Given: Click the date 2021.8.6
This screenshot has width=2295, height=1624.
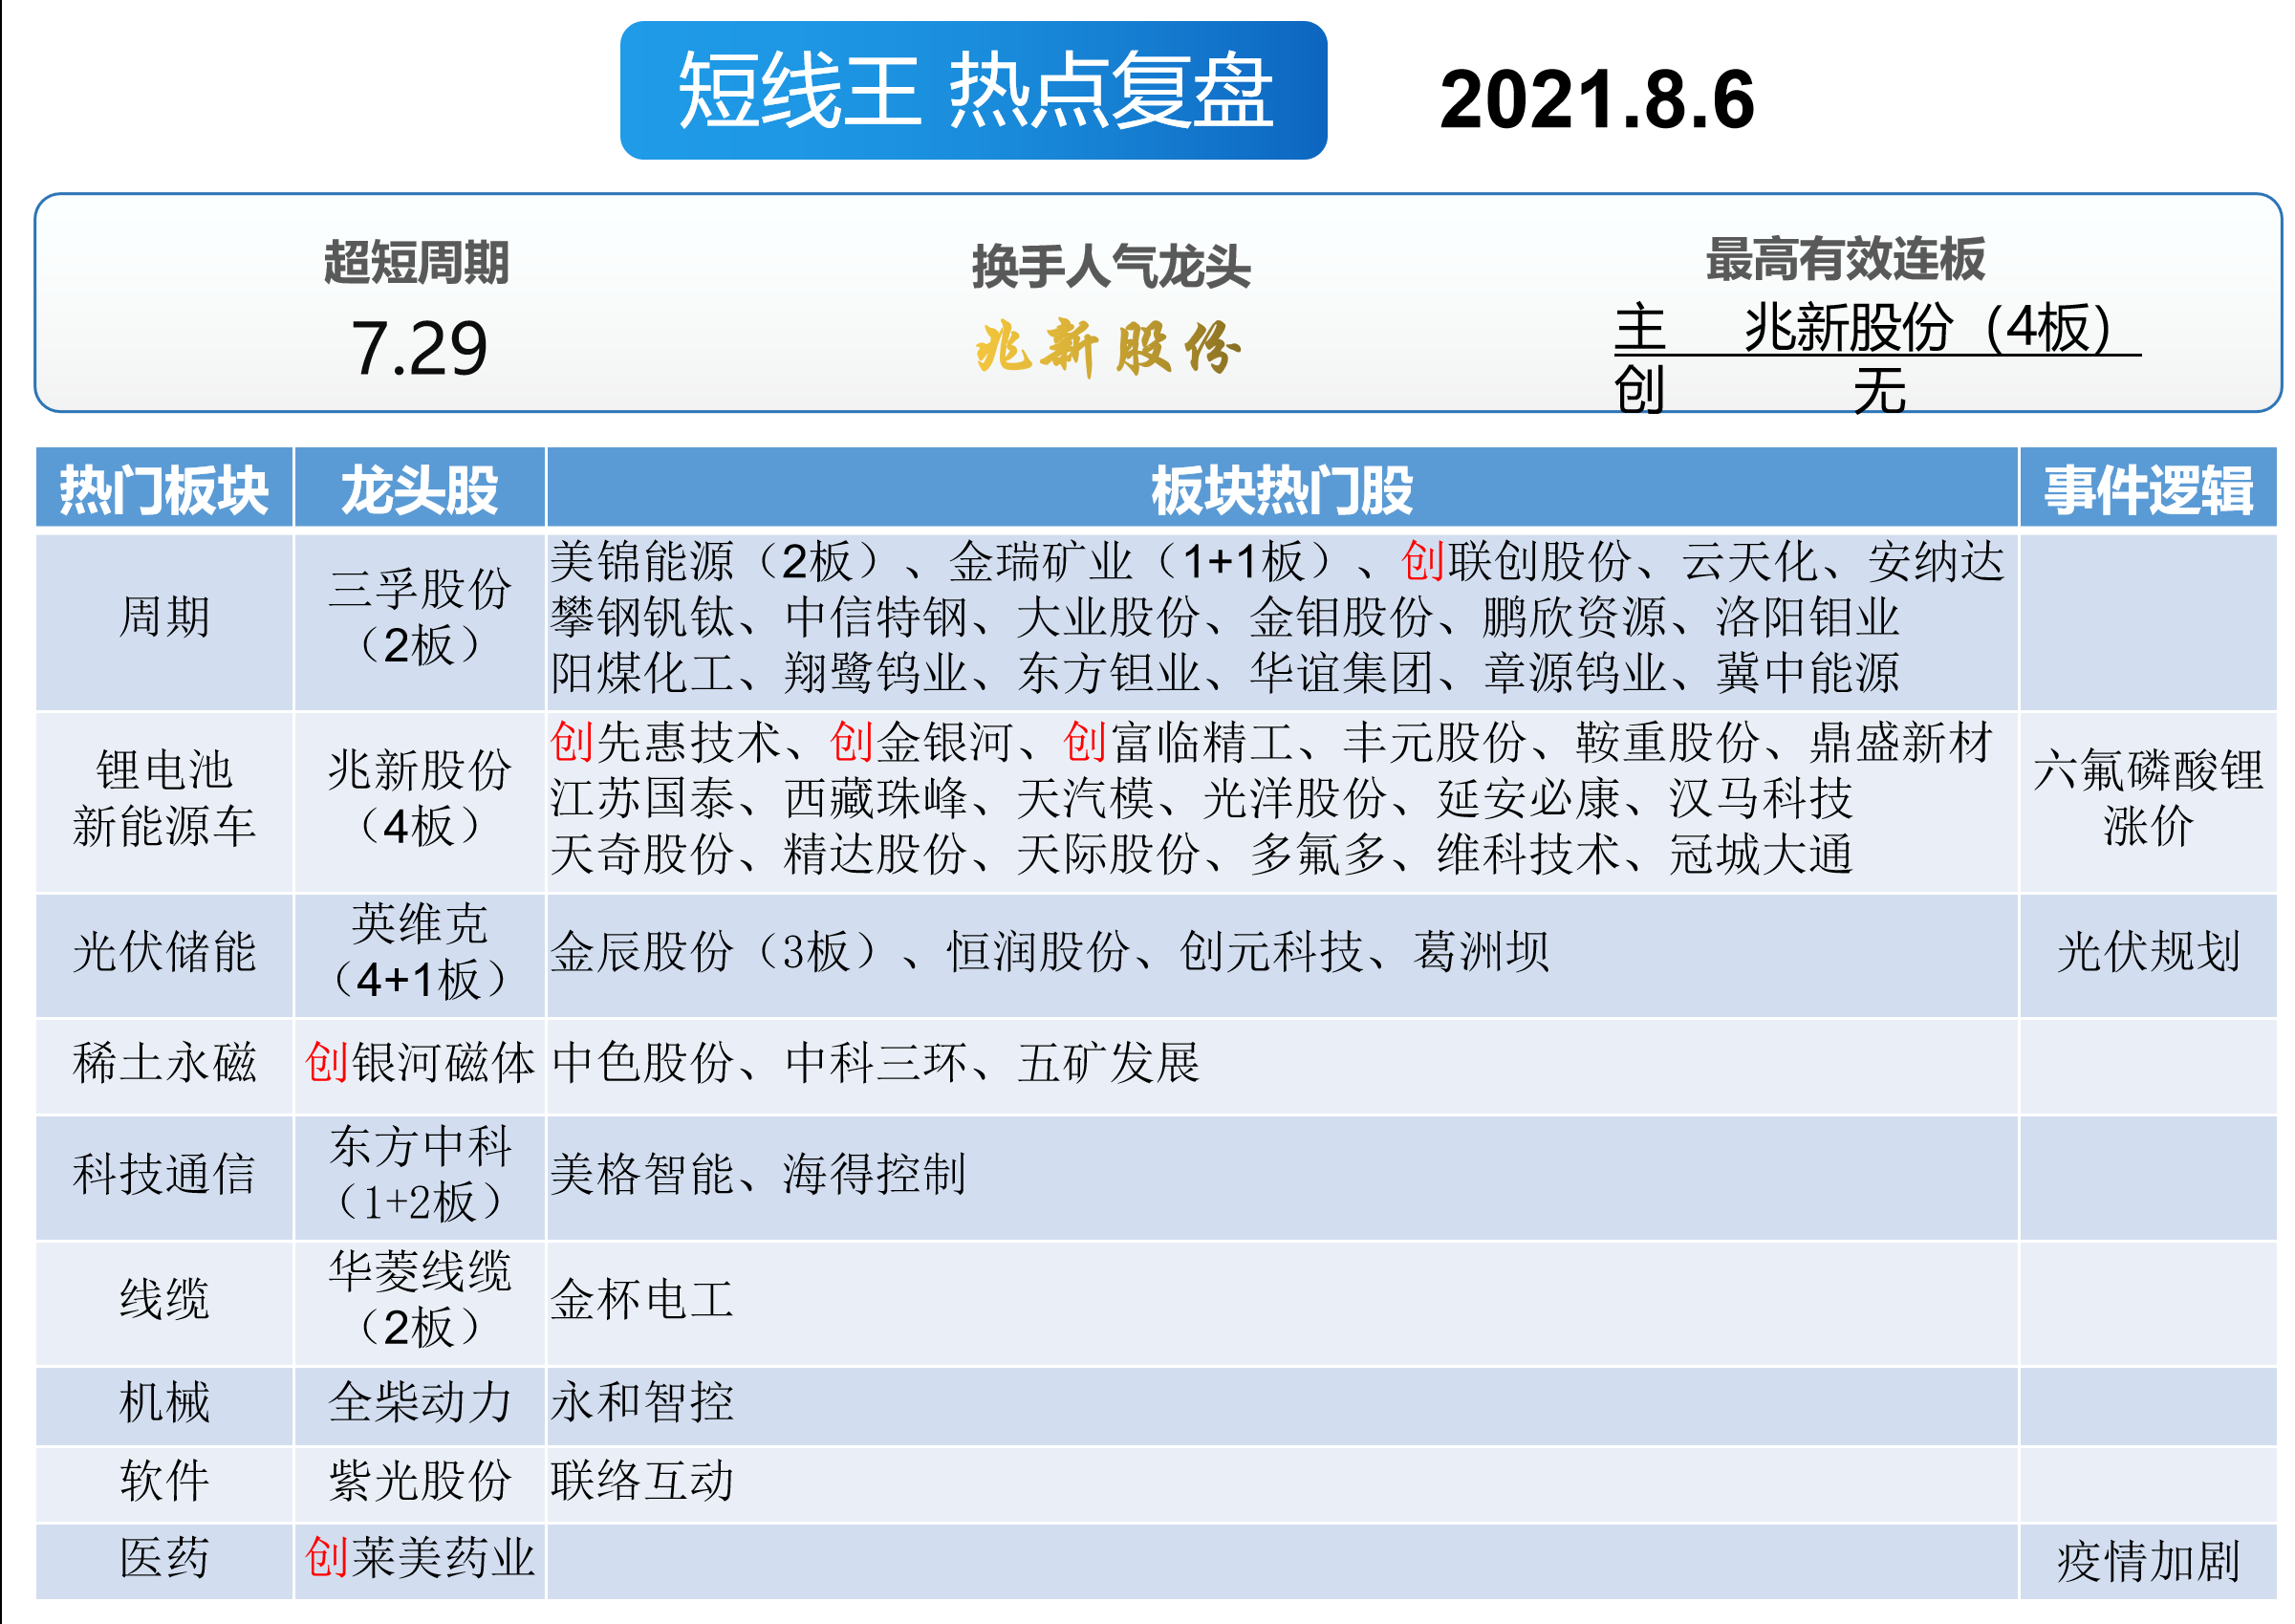Looking at the screenshot, I should coord(1596,100).
